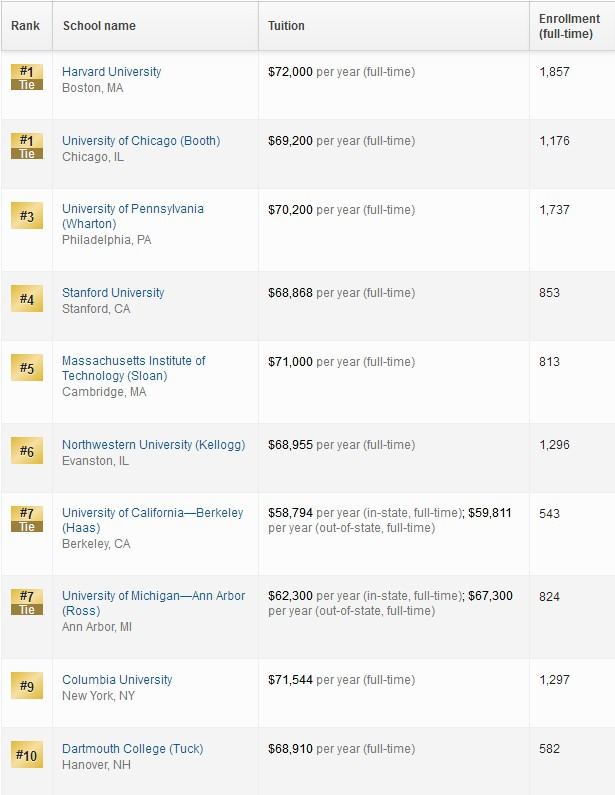Screen dimensions: 615x795
Task: Click the #10 rank badge for Dartmouth
Action: [x=27, y=755]
